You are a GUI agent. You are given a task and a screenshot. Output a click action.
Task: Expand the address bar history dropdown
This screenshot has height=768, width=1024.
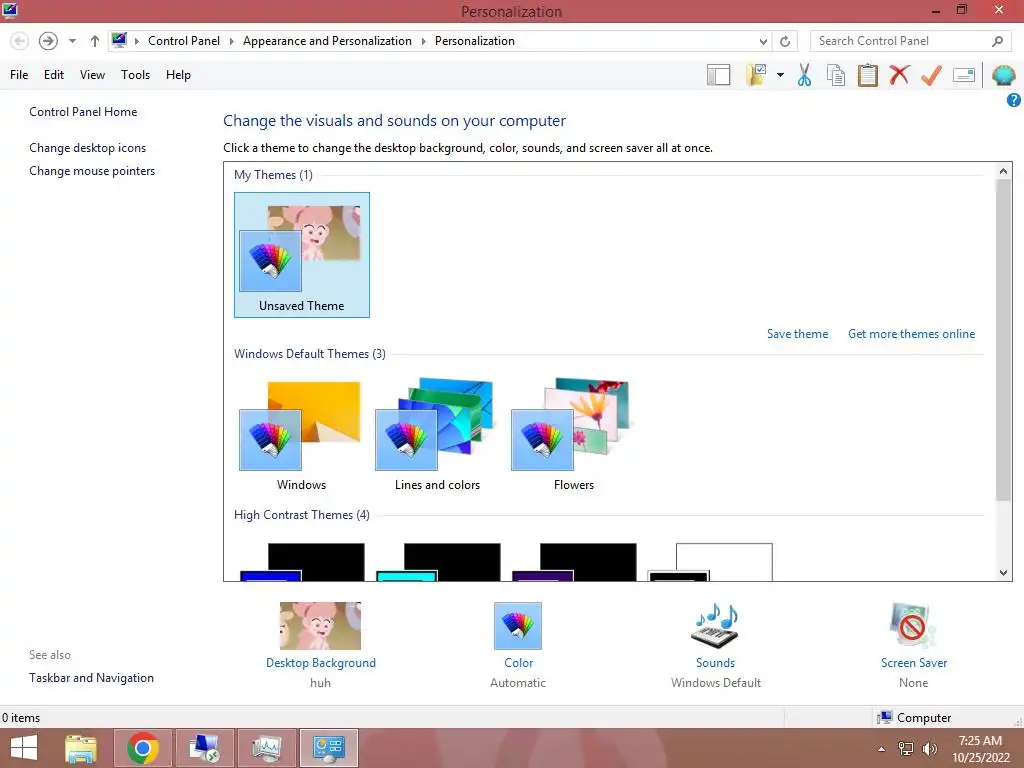[763, 41]
